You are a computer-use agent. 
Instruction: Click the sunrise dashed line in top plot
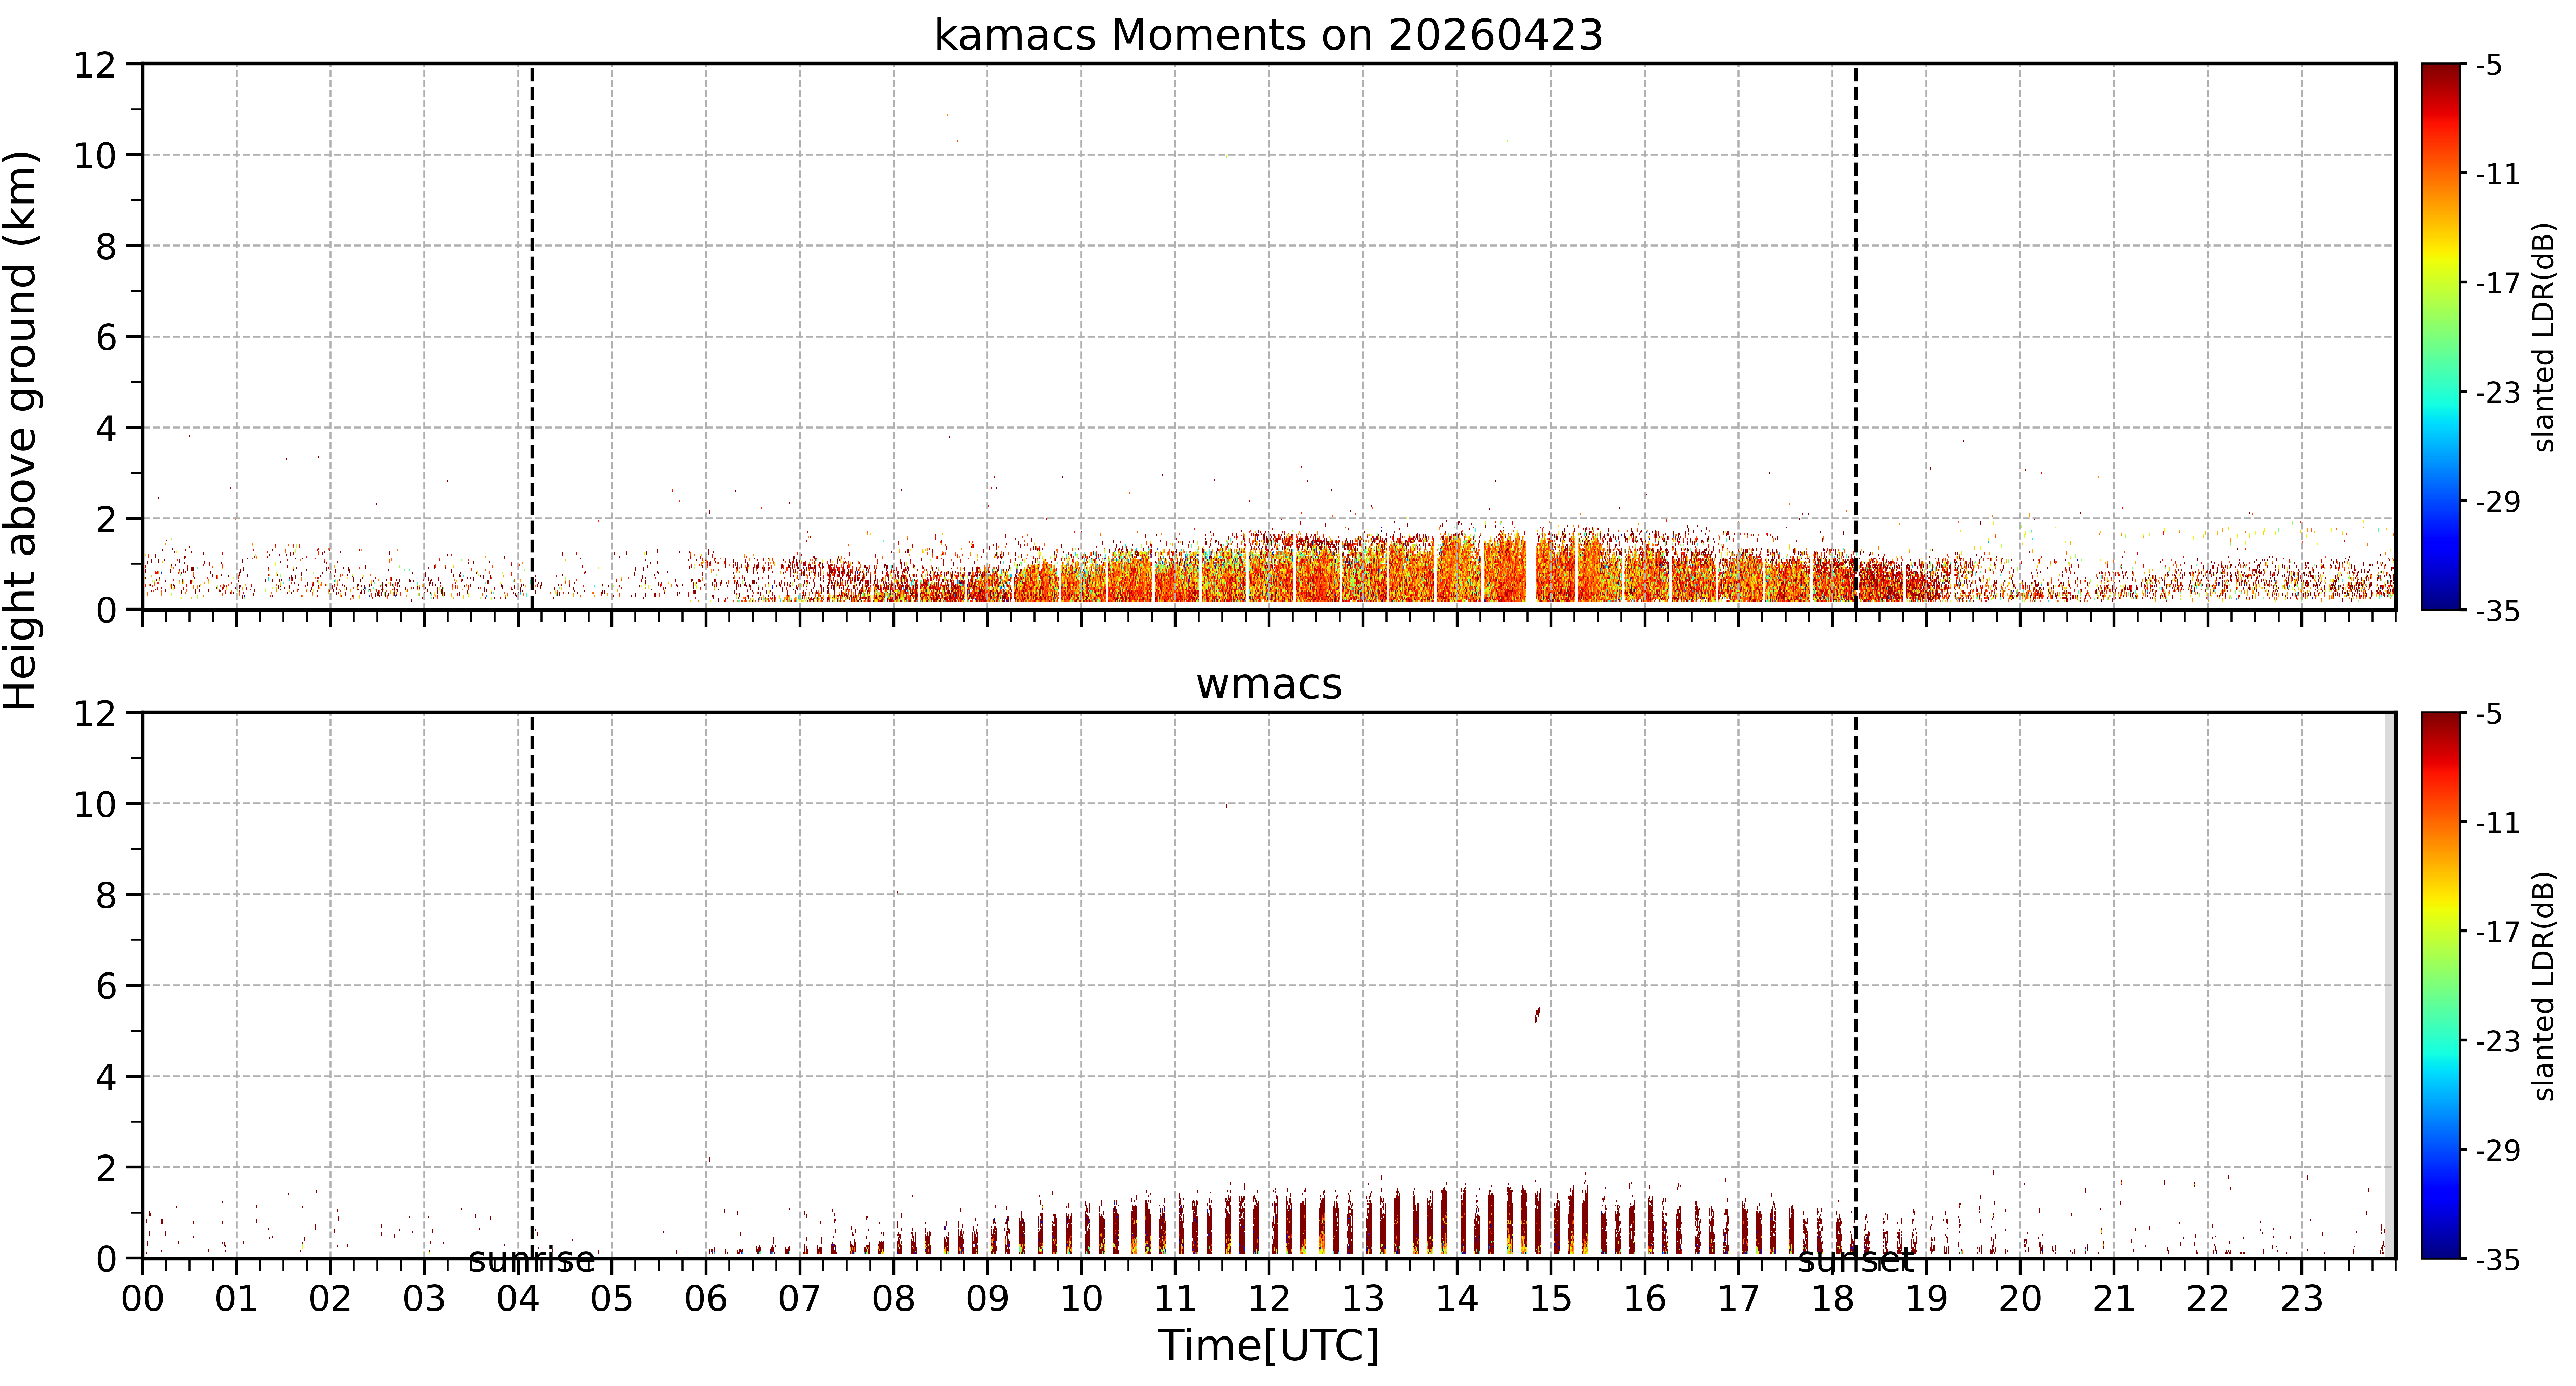coord(532,336)
